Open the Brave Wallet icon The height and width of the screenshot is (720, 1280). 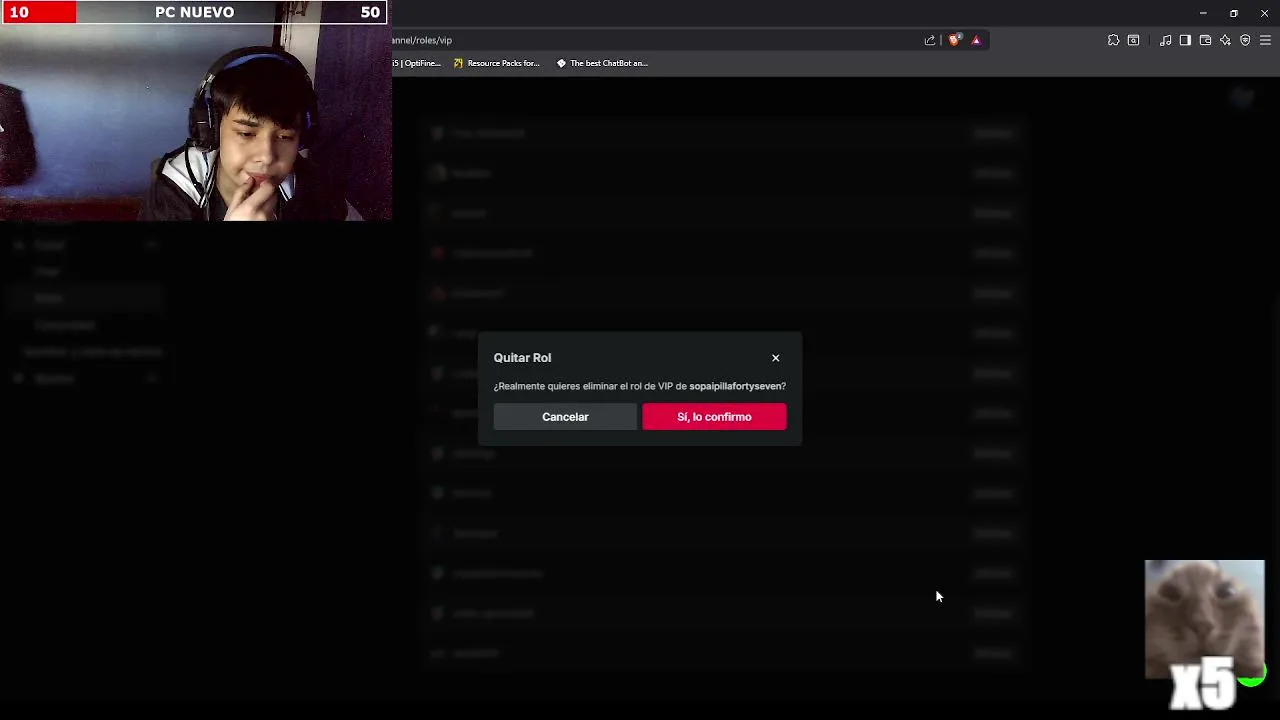tap(1205, 40)
